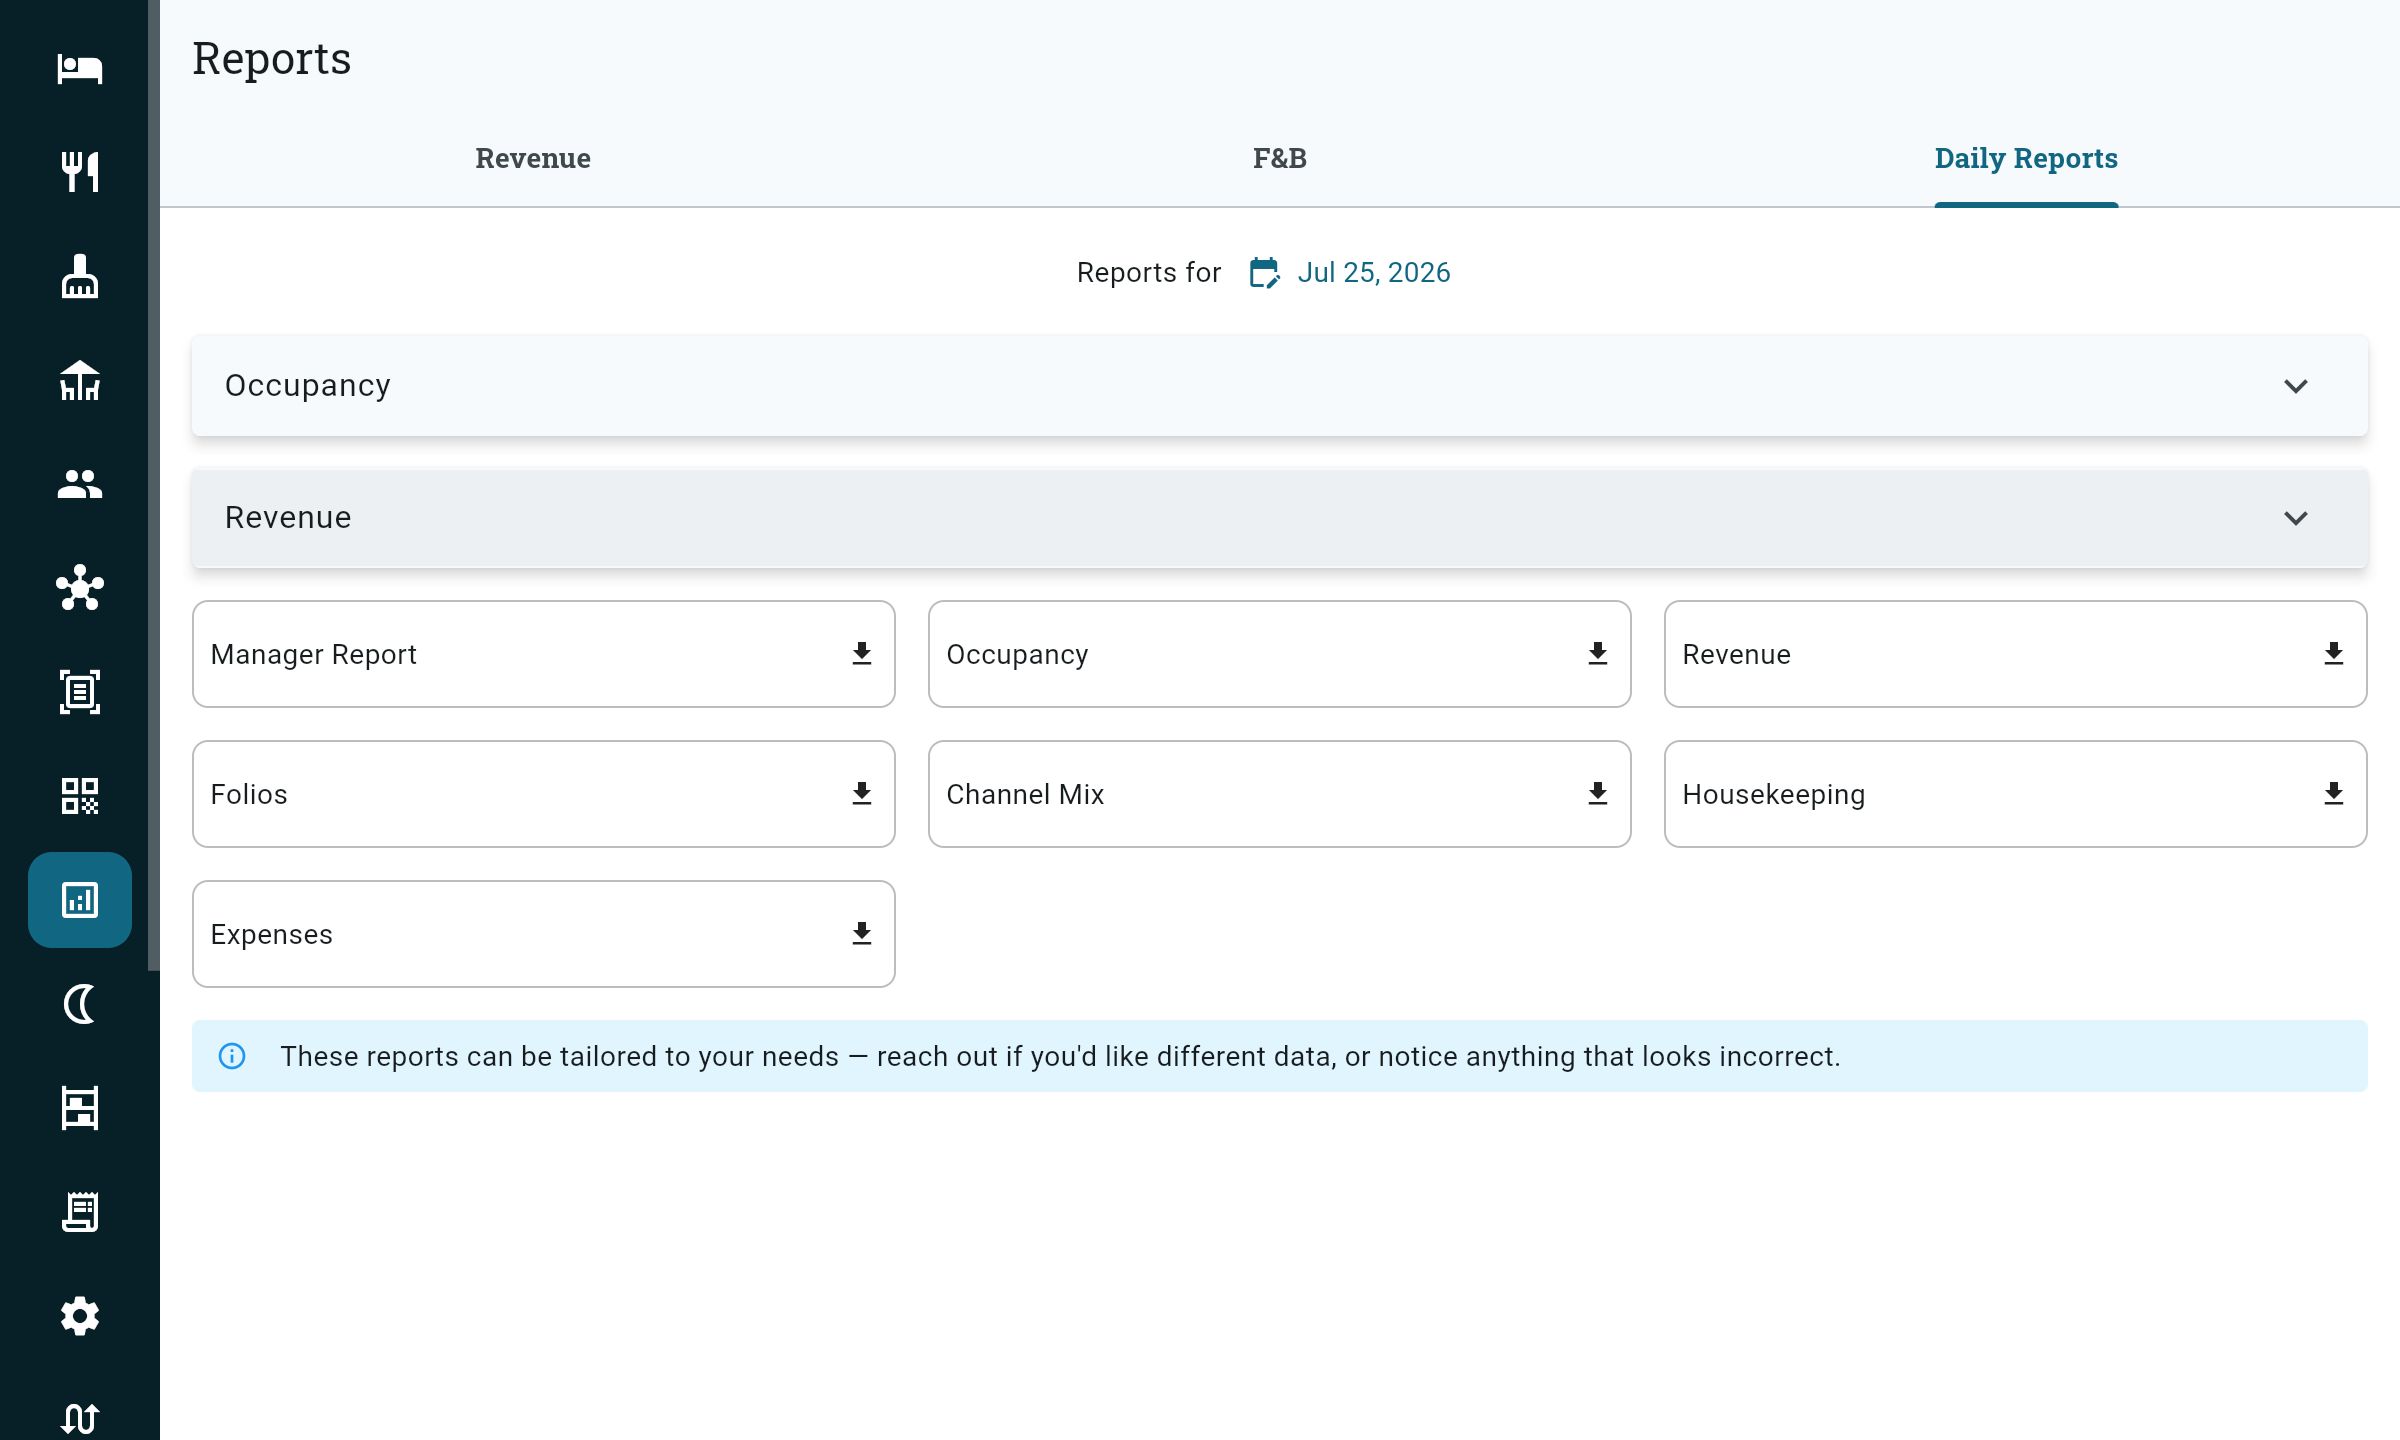
Task: Click the tailored reports notice text
Action: (x=1060, y=1056)
